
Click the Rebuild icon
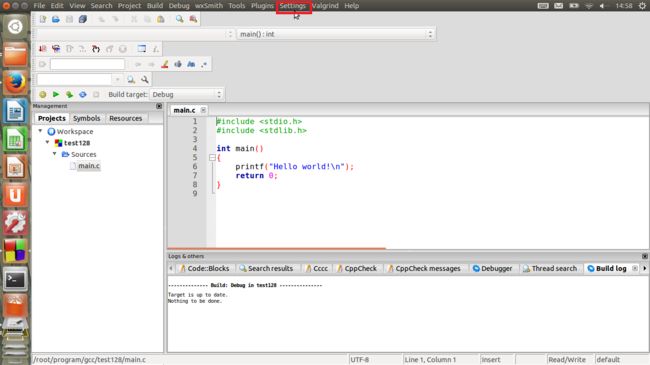pos(83,95)
